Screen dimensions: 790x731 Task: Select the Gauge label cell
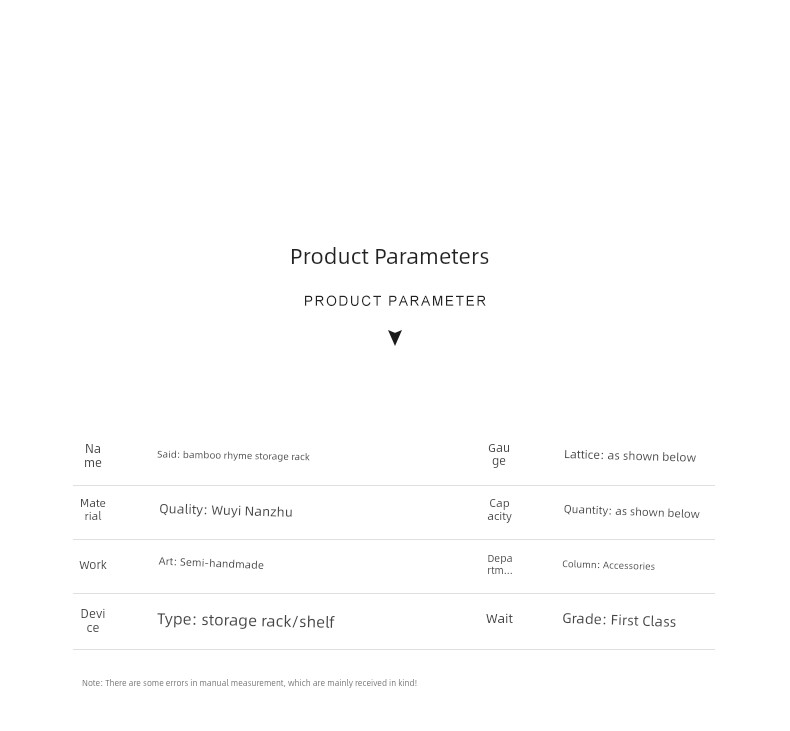click(x=499, y=454)
